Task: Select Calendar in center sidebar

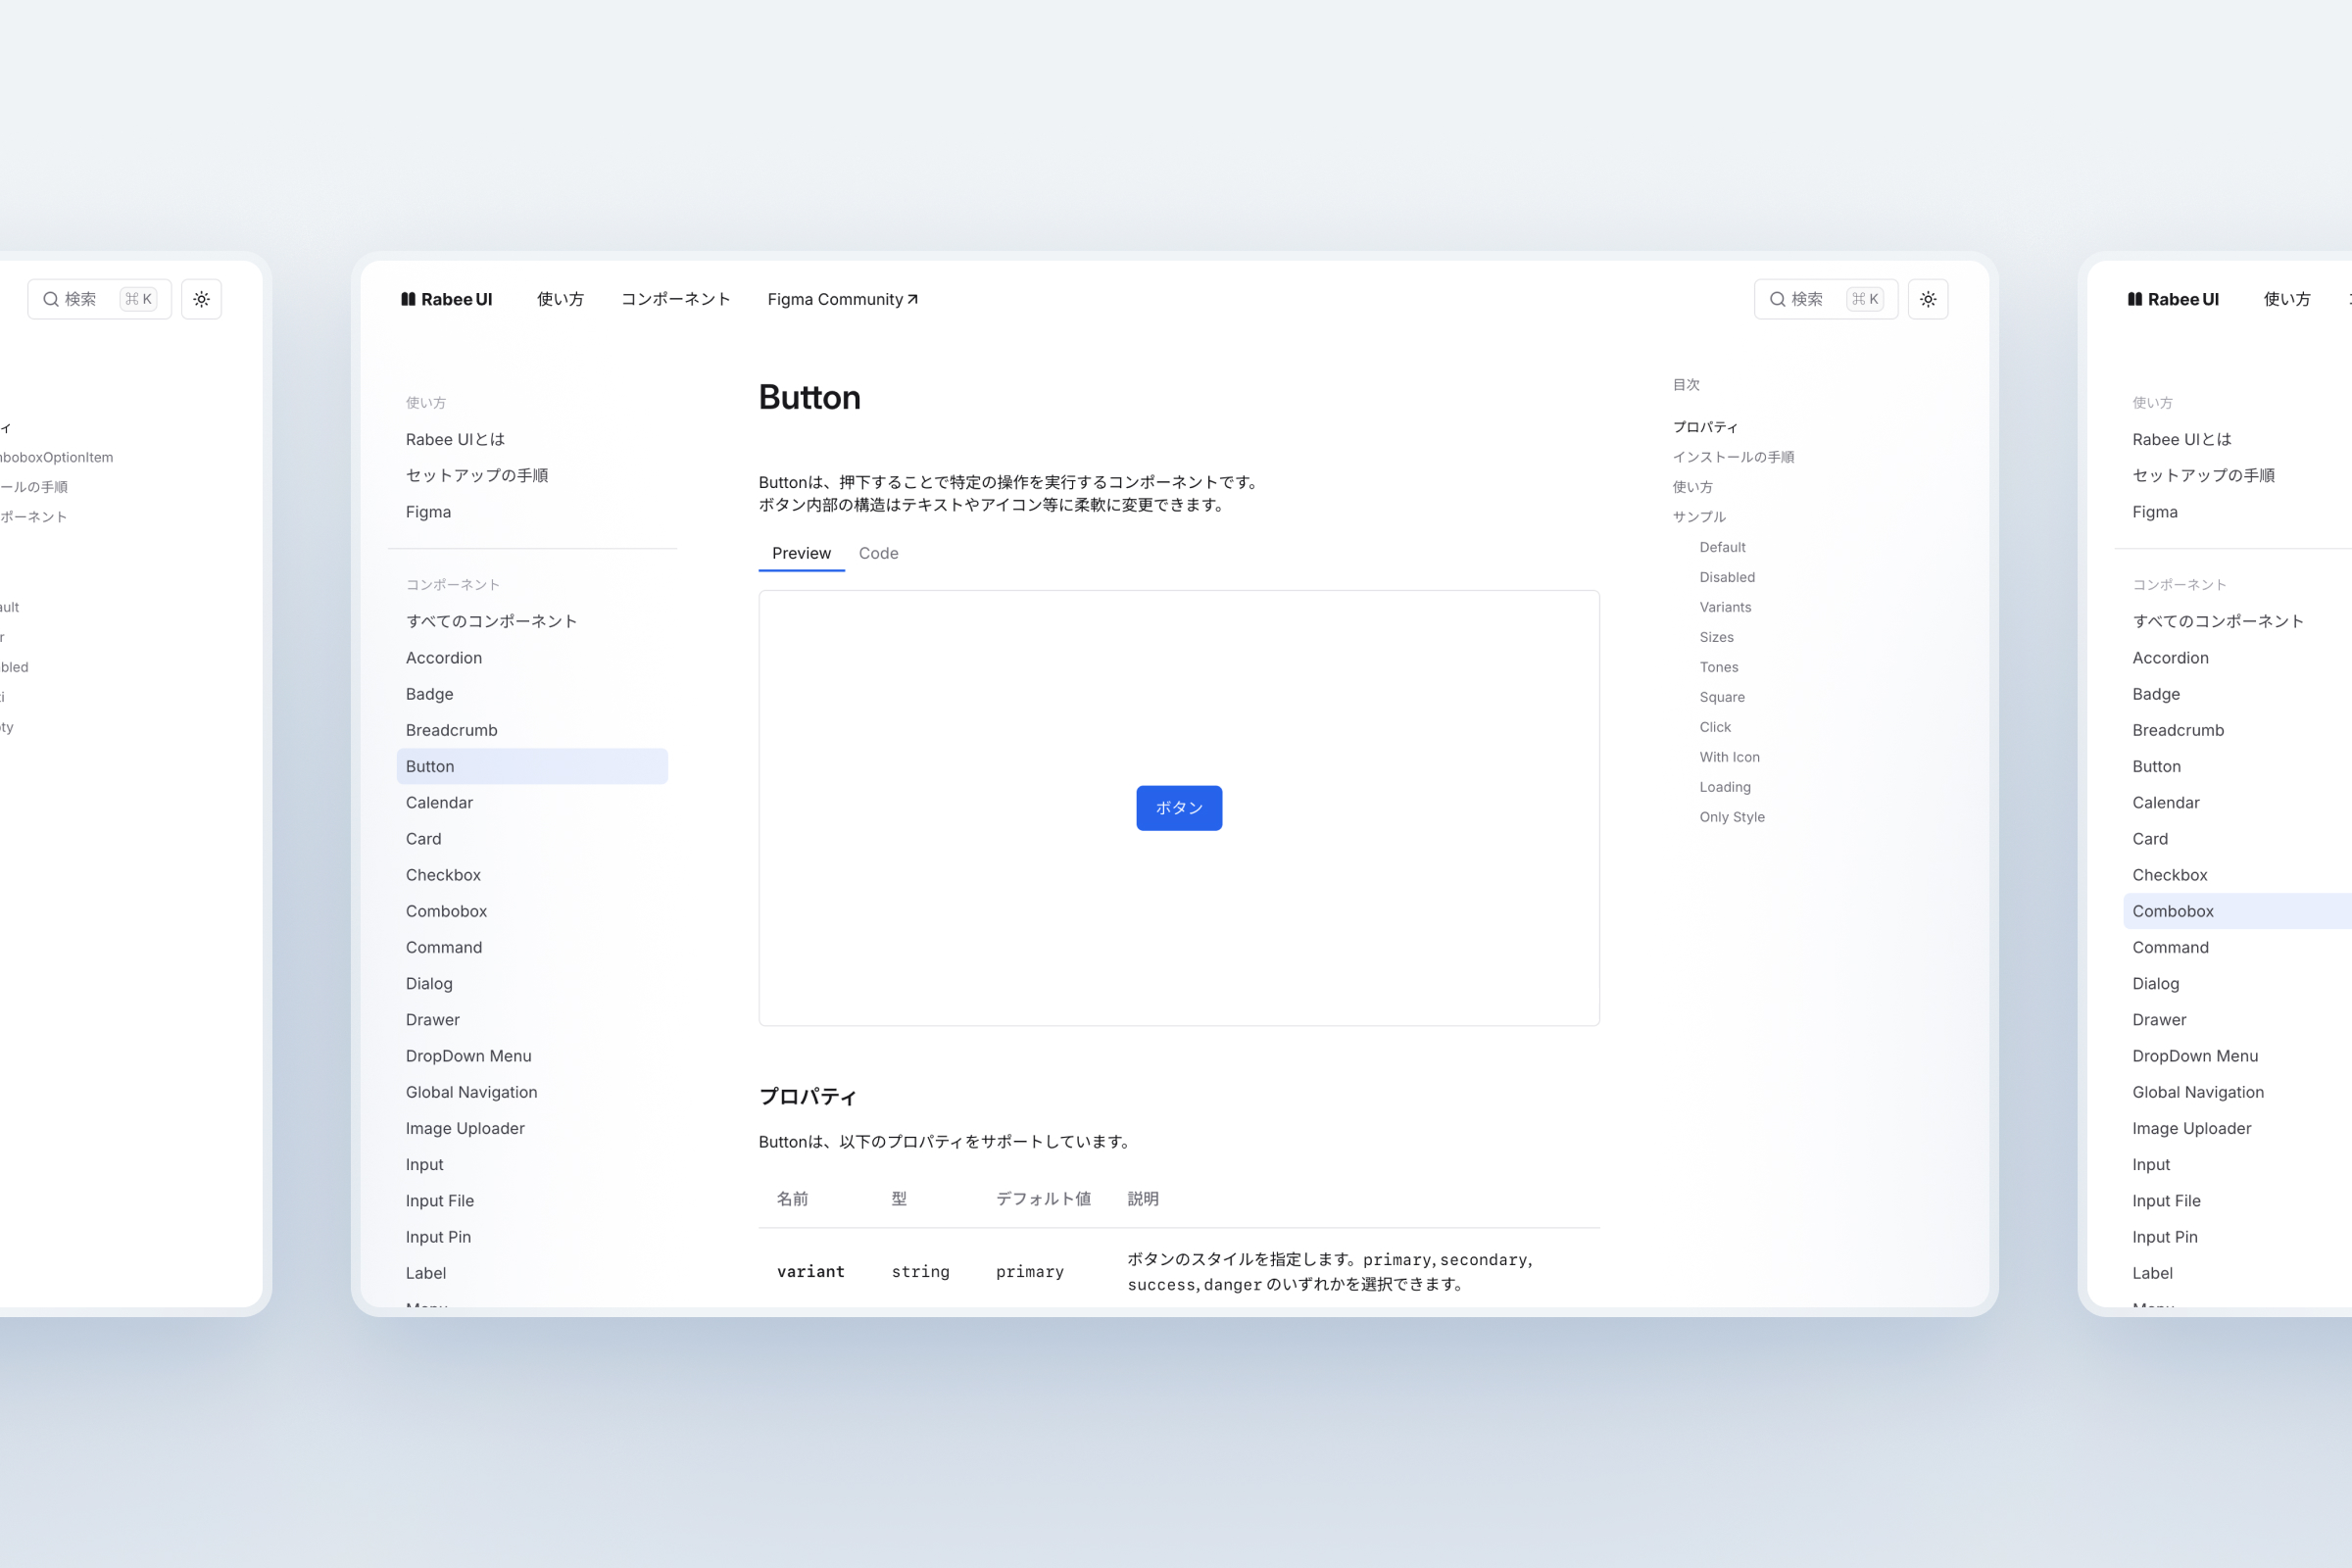Action: (439, 802)
